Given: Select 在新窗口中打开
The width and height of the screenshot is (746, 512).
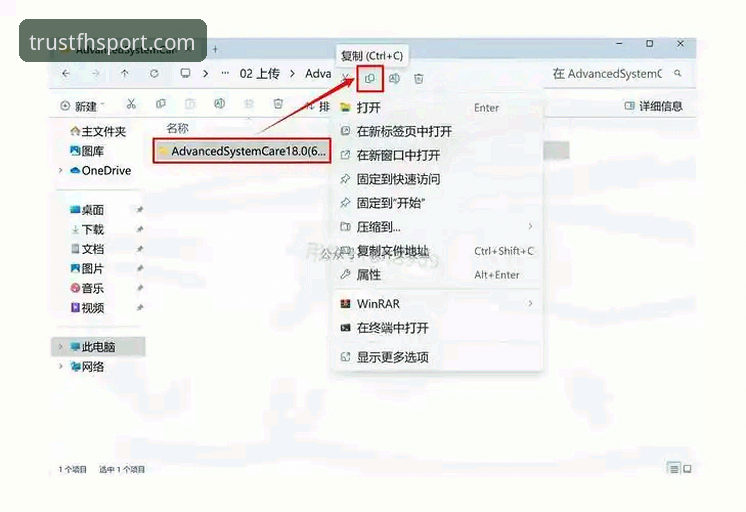Looking at the screenshot, I should [x=437, y=155].
